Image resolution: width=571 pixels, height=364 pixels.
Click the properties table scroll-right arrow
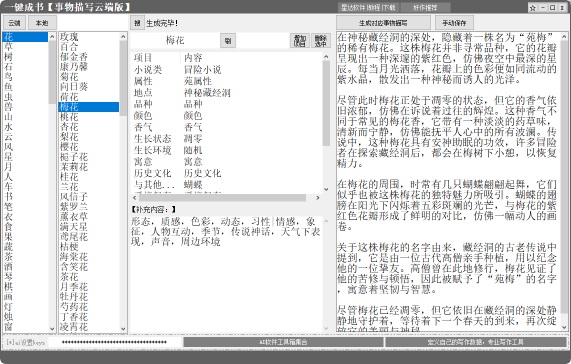pyautogui.click(x=318, y=198)
